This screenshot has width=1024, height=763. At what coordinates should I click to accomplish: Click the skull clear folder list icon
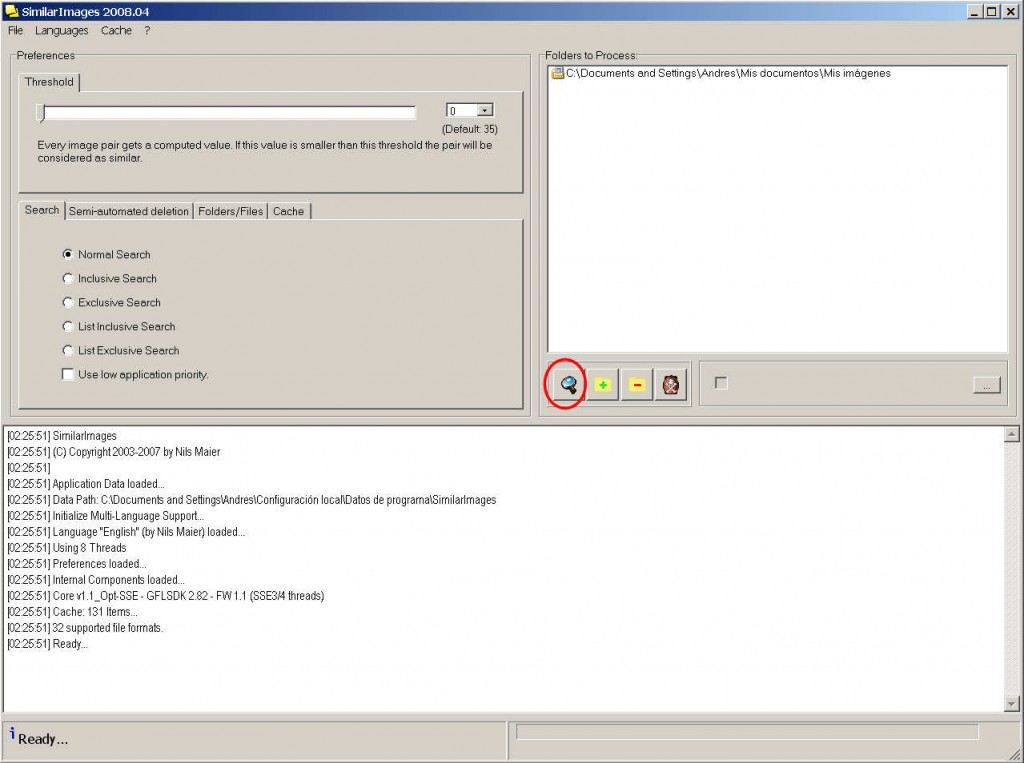[671, 385]
